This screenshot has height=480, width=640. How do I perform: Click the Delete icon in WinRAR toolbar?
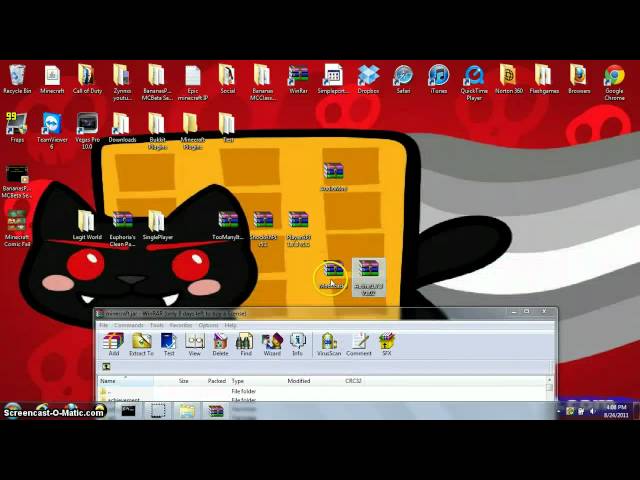point(220,344)
